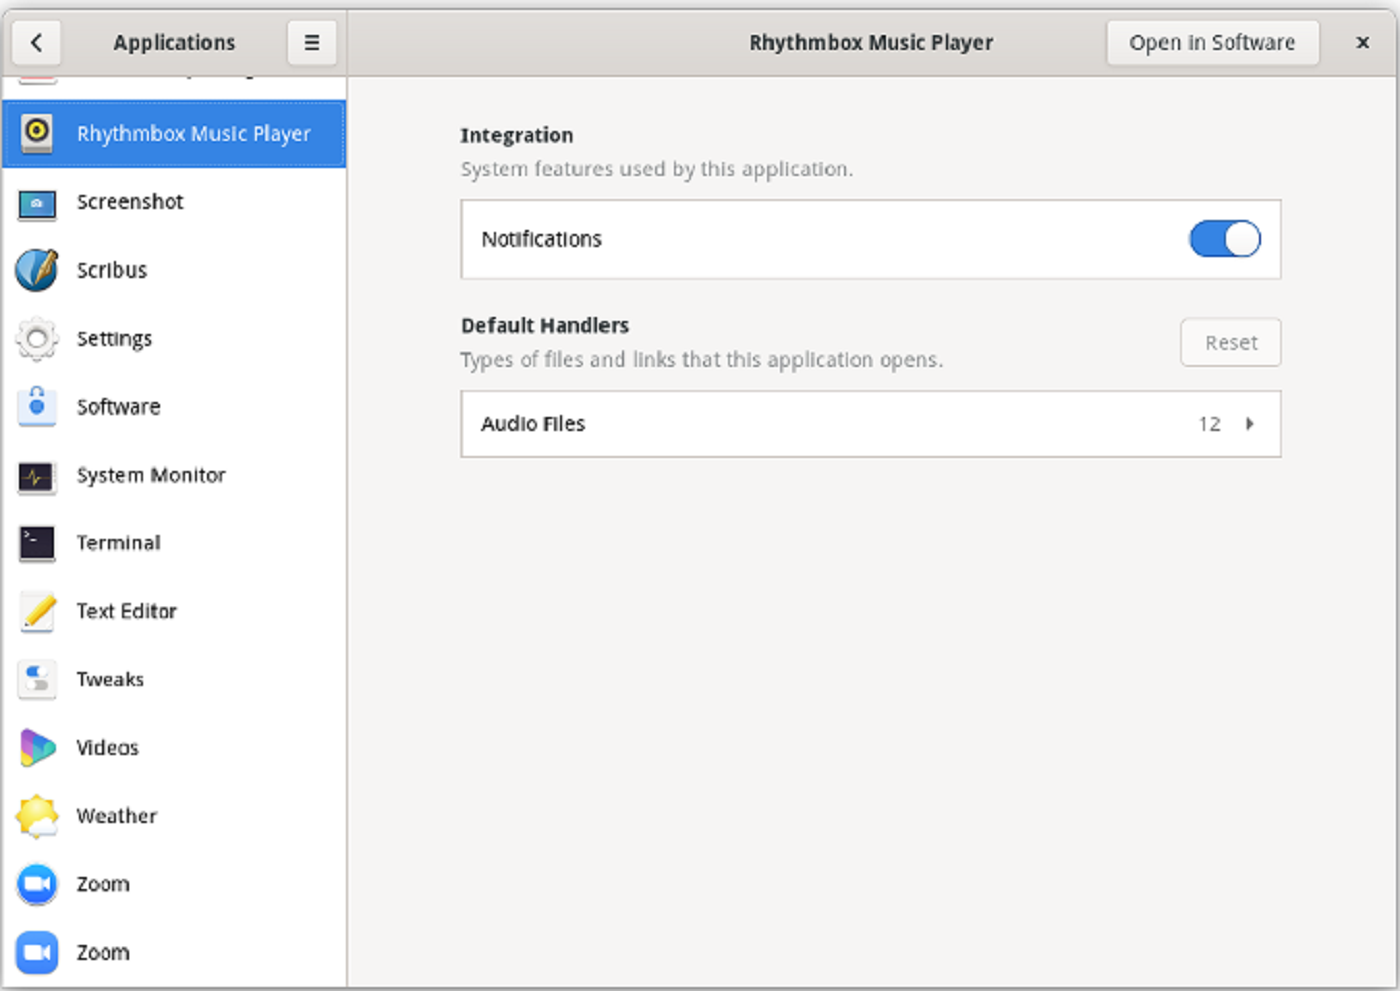Viewport: 1400px width, 991px height.
Task: Click the Open in Software button
Action: pyautogui.click(x=1212, y=42)
